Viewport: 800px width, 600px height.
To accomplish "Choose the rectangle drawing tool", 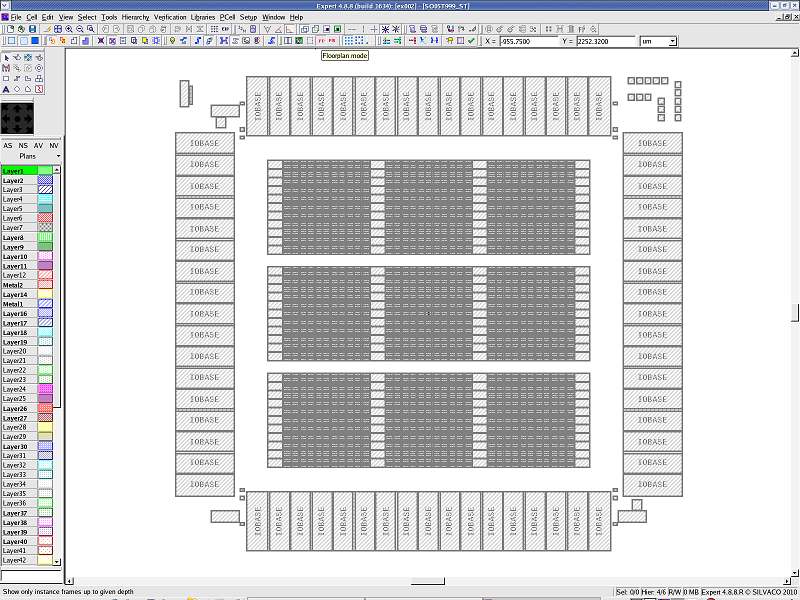I will pyautogui.click(x=6, y=78).
